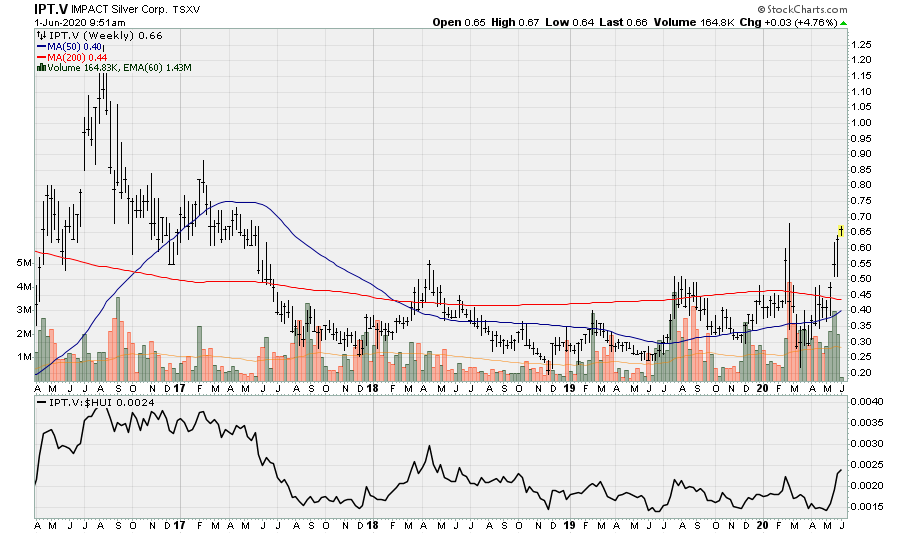The image size is (900, 534).
Task: Click the black line swatch beside IPT.V:$HUI
Action: 41,403
